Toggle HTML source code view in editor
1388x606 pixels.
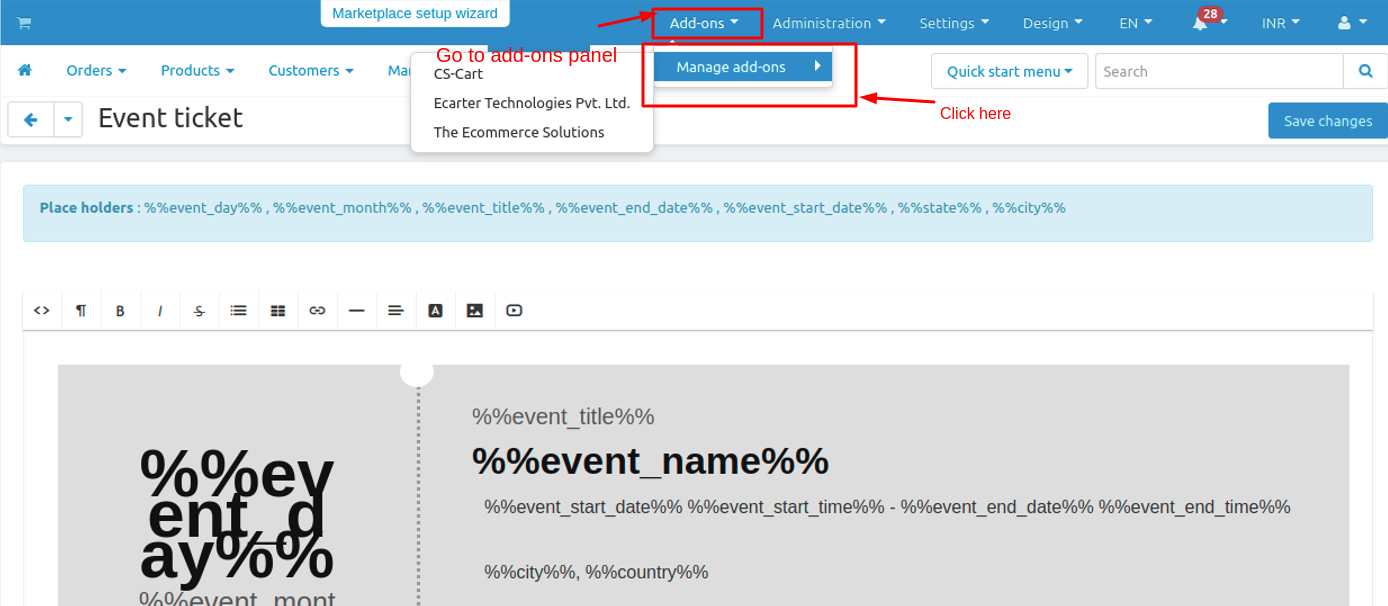tap(42, 311)
